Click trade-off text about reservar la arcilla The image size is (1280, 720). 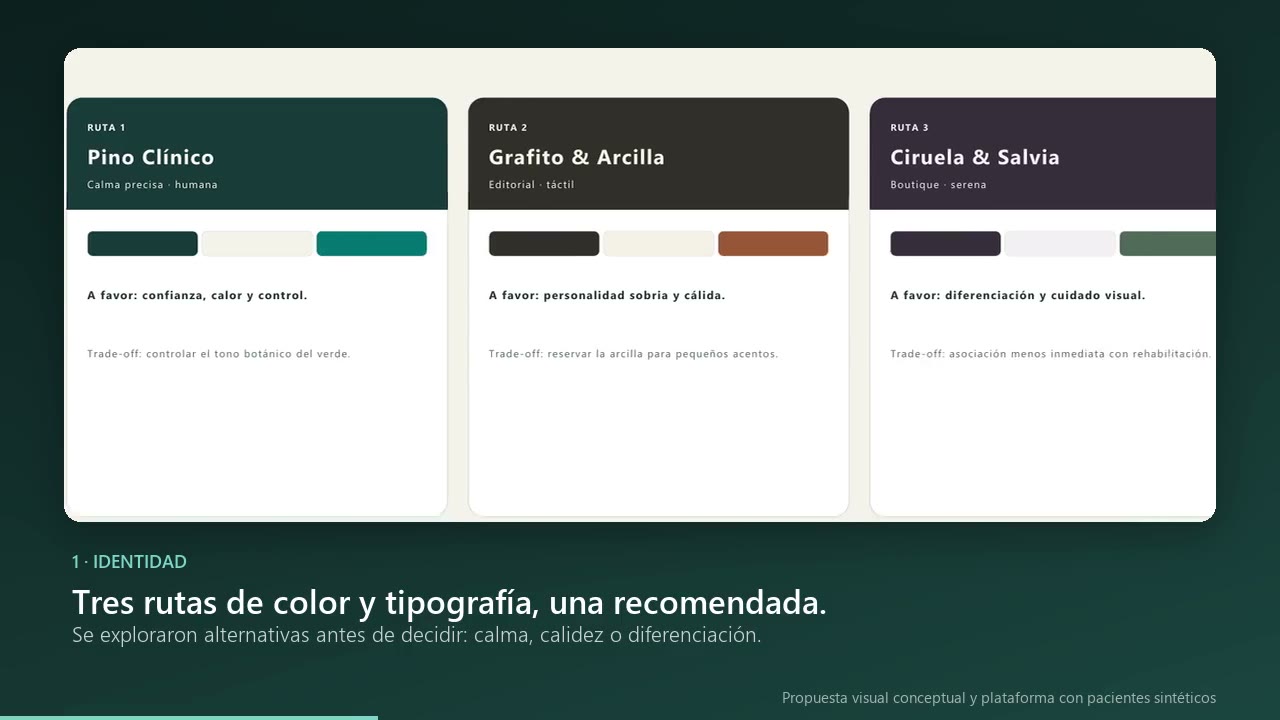pyautogui.click(x=633, y=354)
